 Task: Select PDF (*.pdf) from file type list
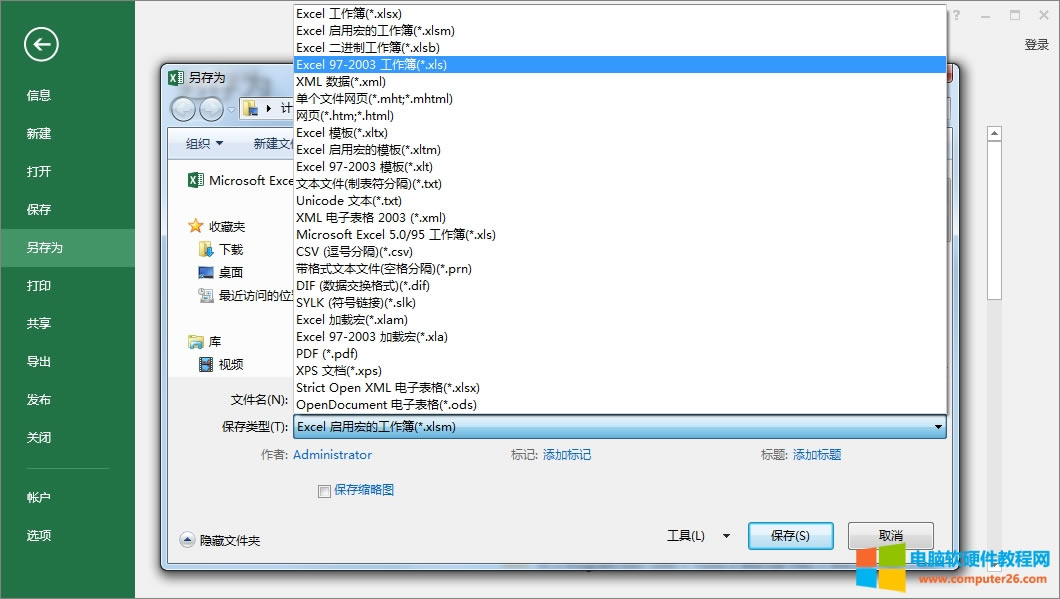pos(326,354)
